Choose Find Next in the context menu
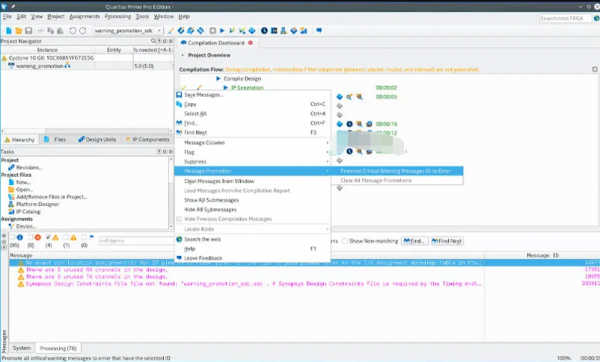The image size is (600, 362). (252, 132)
